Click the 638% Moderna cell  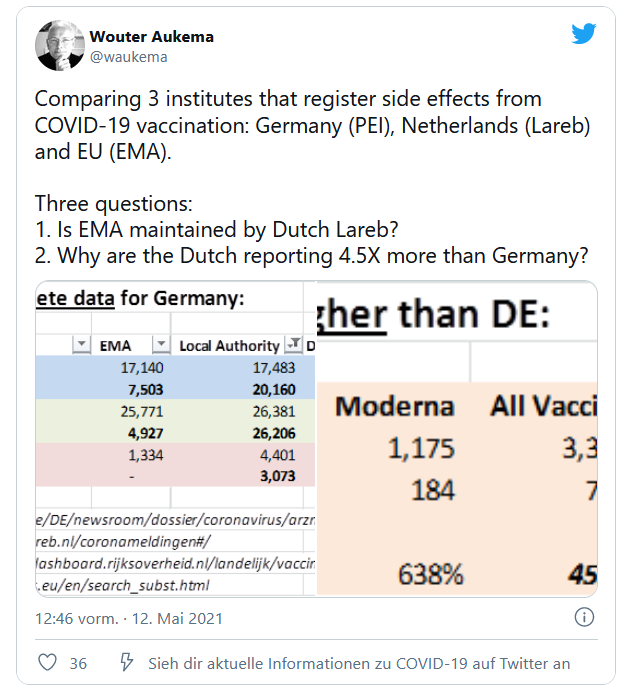click(430, 574)
